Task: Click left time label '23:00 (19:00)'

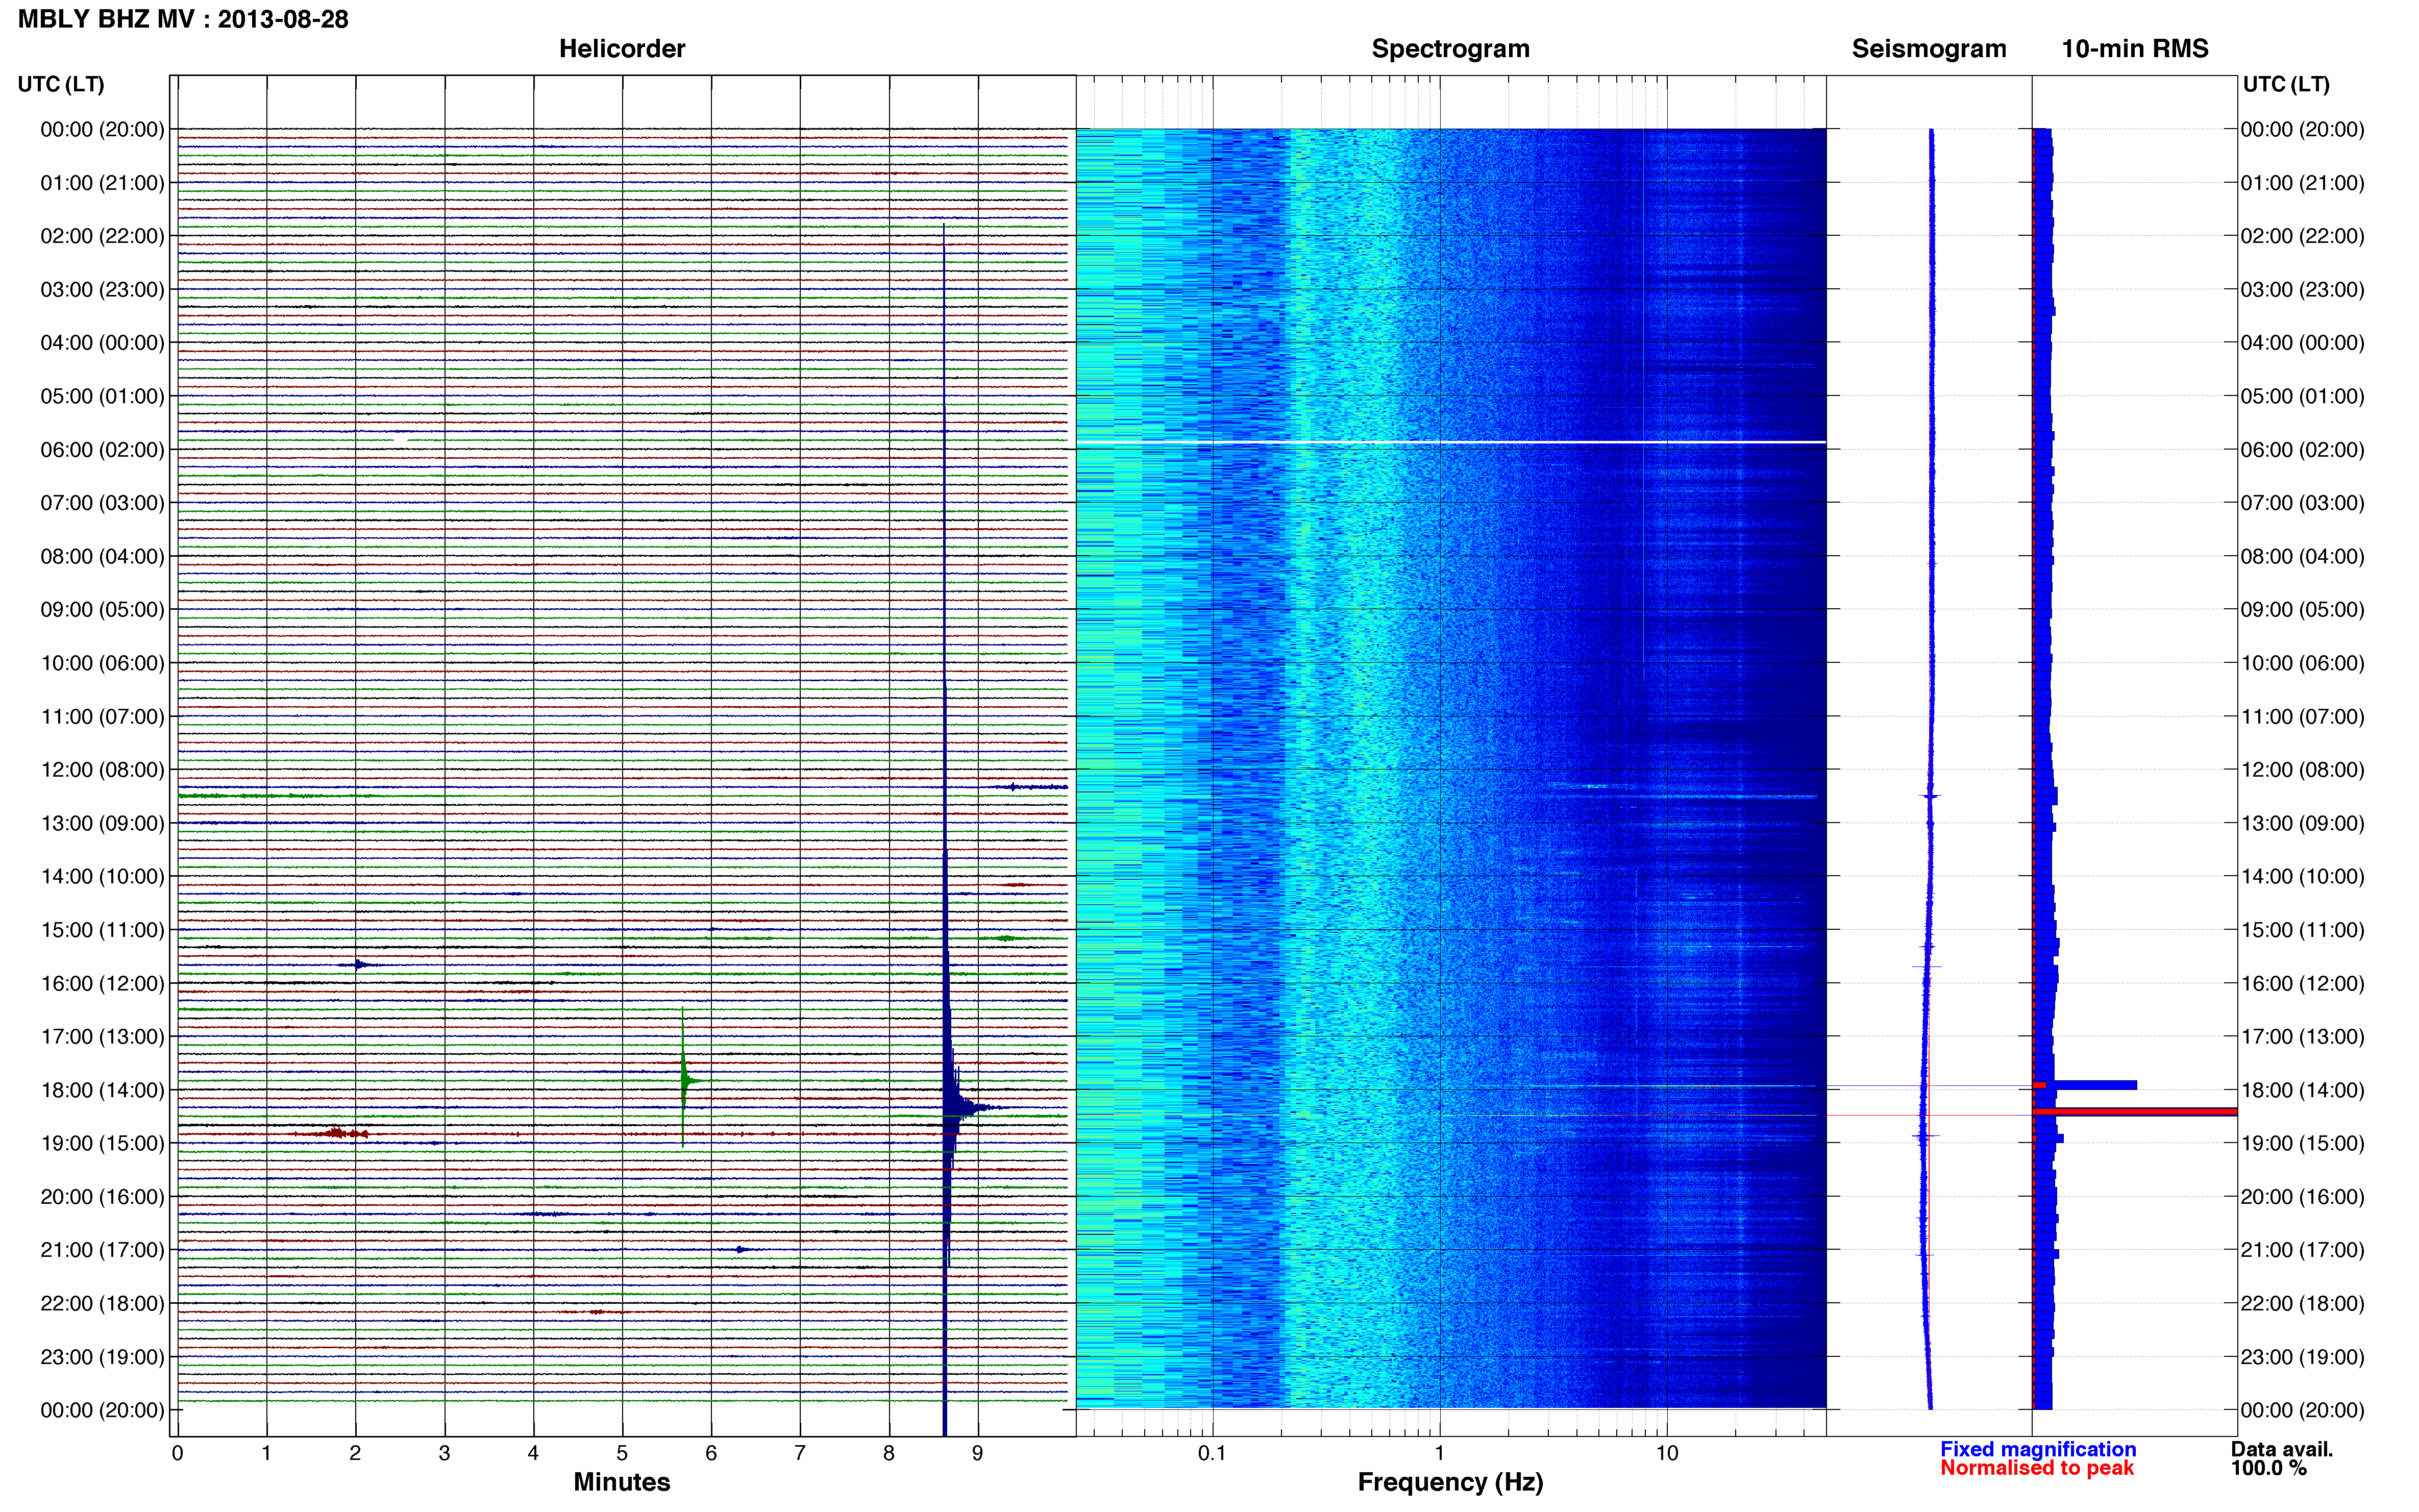Action: (102, 1357)
